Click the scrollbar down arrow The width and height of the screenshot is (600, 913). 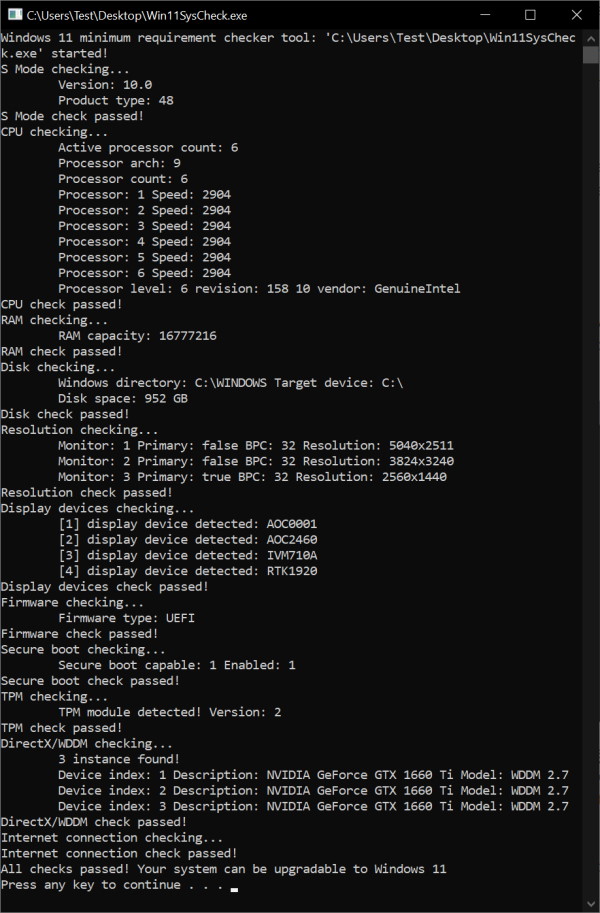coord(591,904)
